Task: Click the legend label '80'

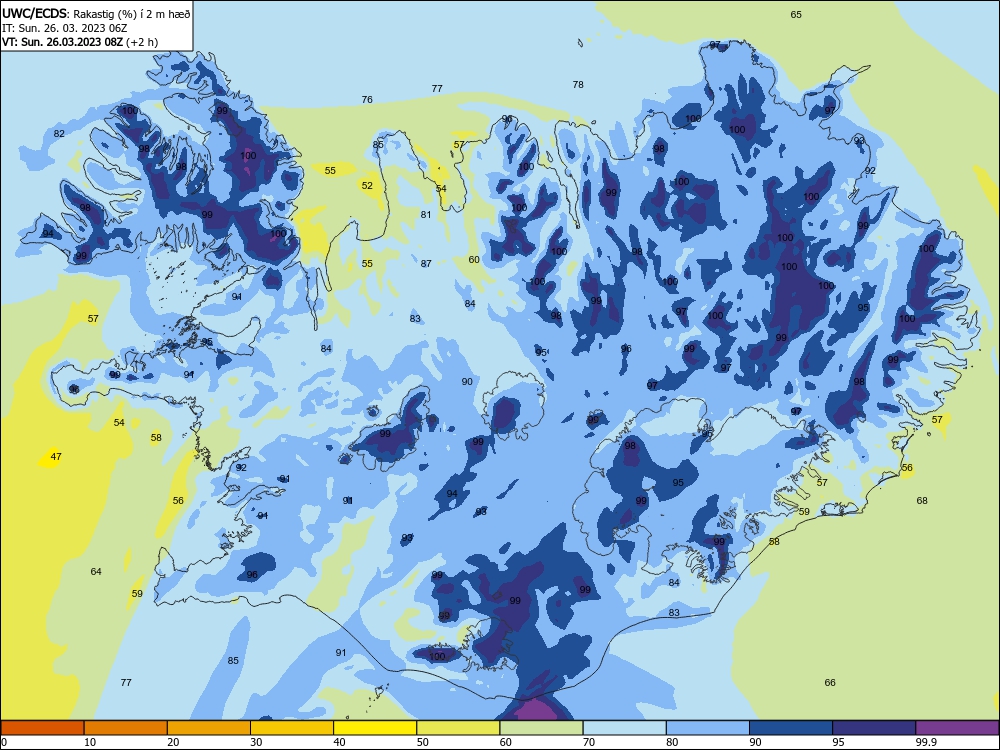Action: [672, 742]
